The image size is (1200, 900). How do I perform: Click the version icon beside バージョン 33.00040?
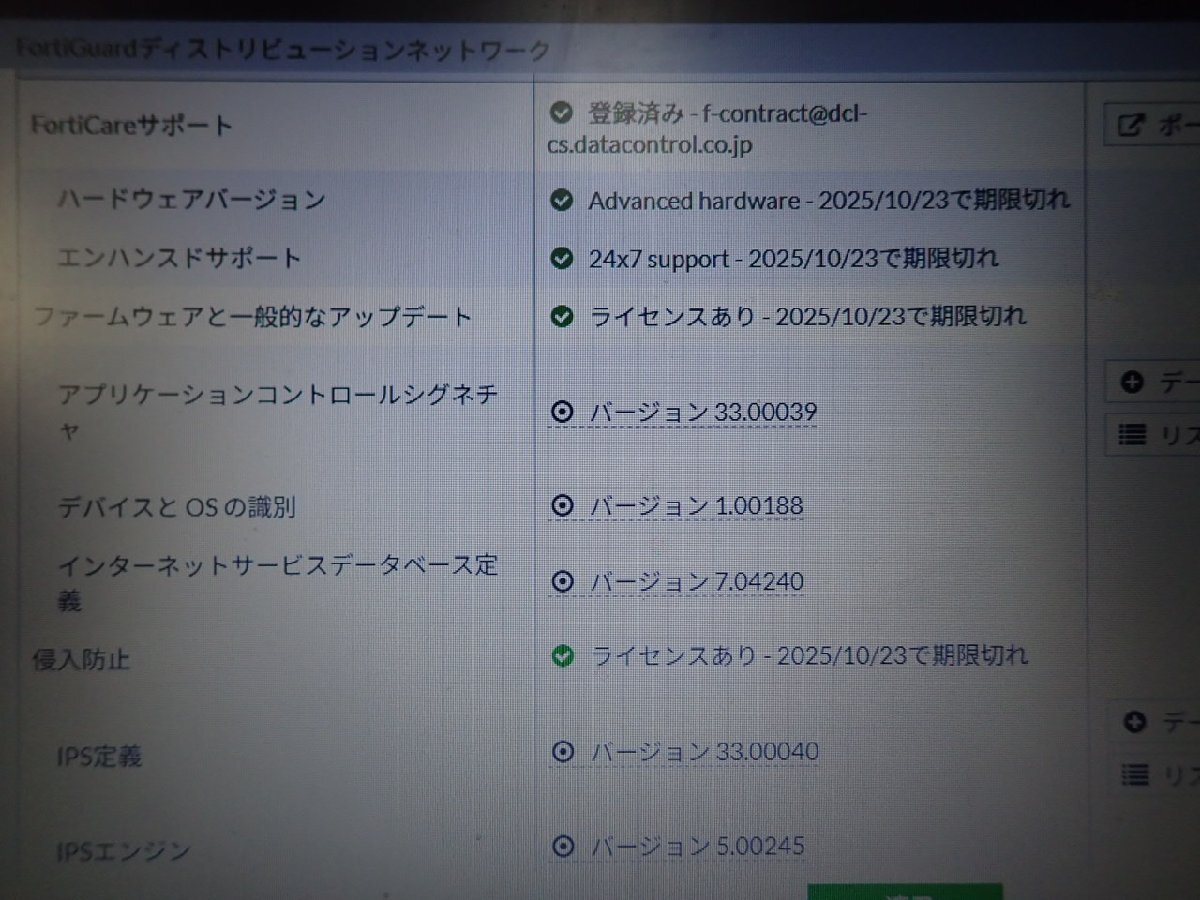[x=564, y=751]
